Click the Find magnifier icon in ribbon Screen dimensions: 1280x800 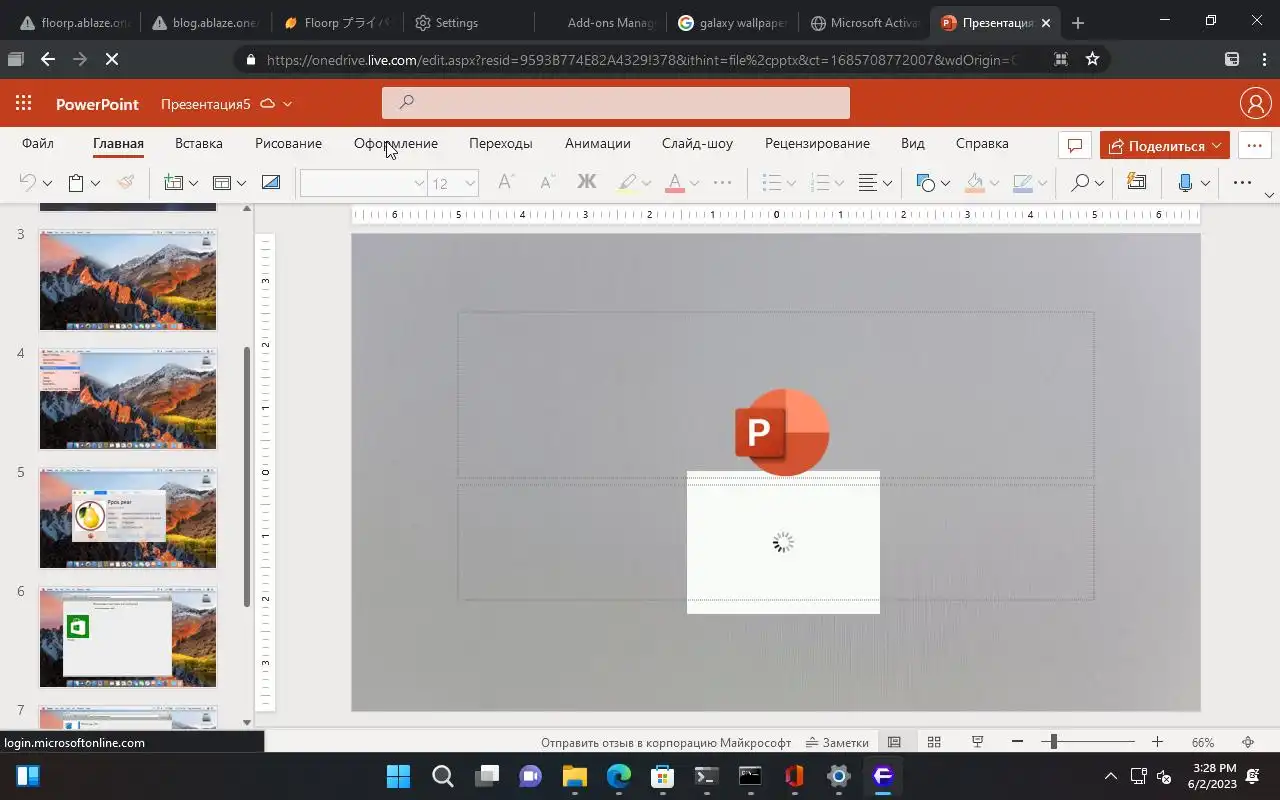click(1080, 183)
